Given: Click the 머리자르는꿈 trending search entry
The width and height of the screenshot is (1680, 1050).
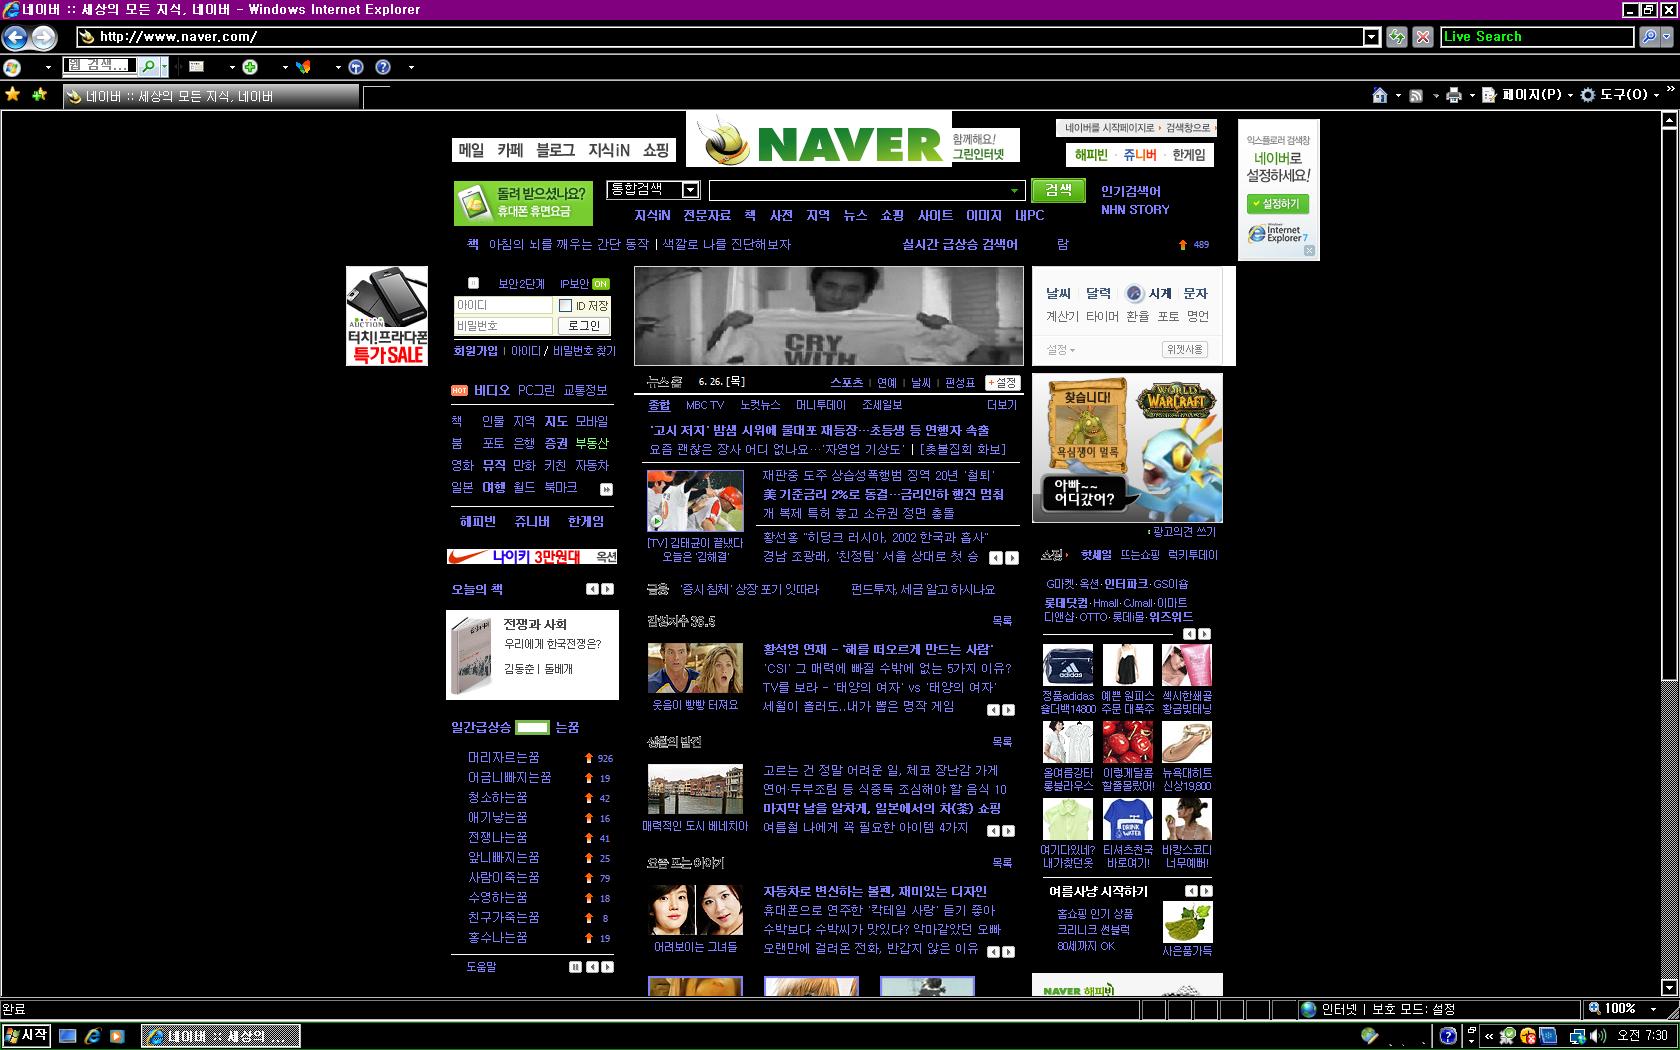Looking at the screenshot, I should coord(504,757).
